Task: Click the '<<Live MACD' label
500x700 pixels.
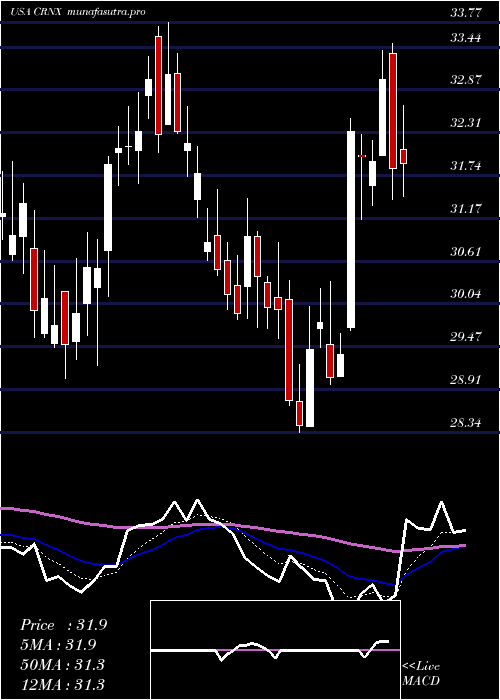Action: pyautogui.click(x=421, y=674)
